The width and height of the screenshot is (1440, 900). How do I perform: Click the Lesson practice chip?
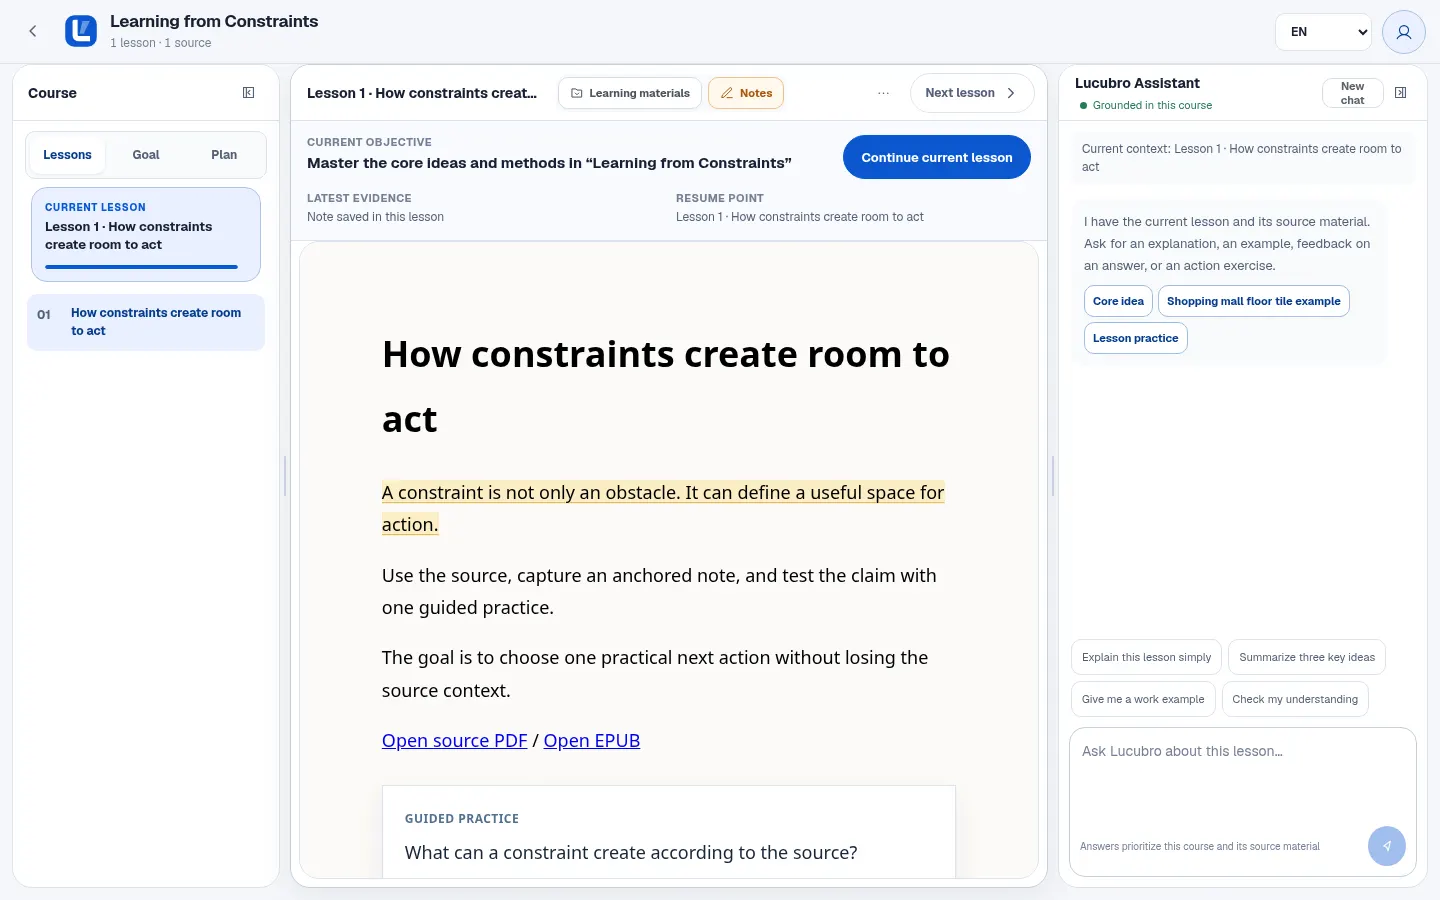click(x=1135, y=338)
